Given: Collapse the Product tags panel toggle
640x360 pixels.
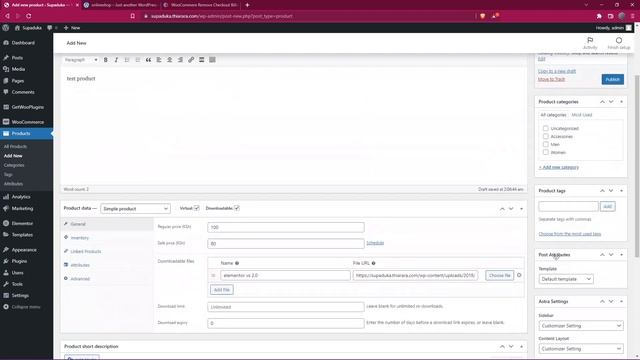Looking at the screenshot, I should click(622, 191).
